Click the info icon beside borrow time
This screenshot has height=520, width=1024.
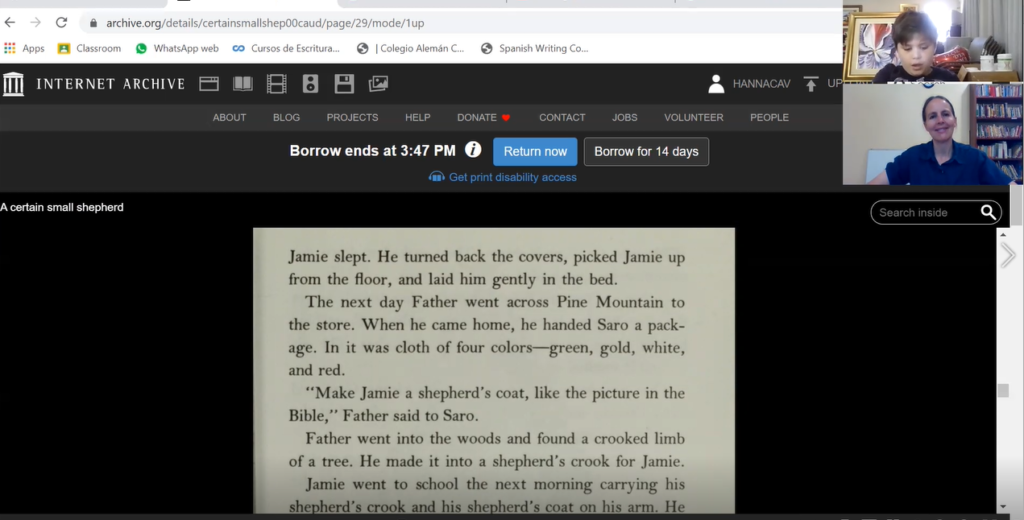pos(473,150)
